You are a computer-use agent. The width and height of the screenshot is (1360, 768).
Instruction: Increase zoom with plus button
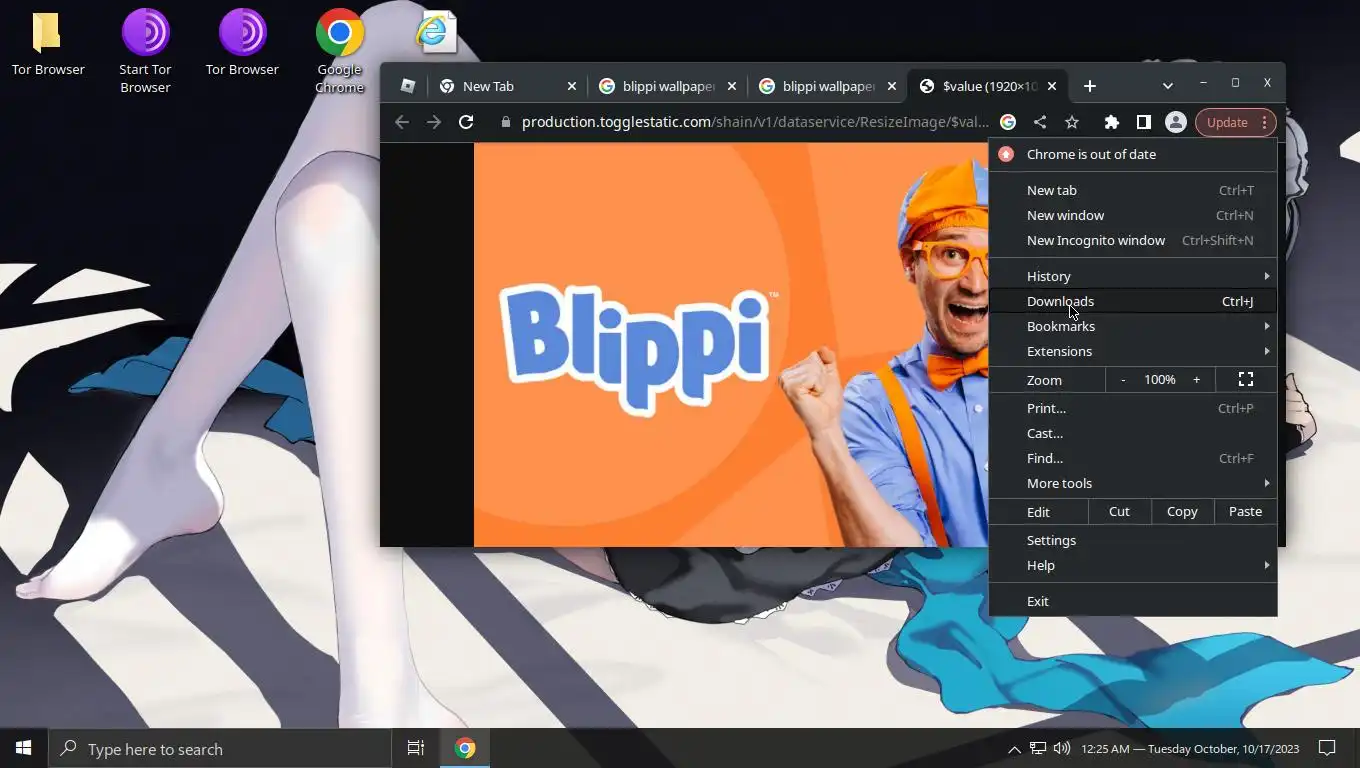point(1196,380)
